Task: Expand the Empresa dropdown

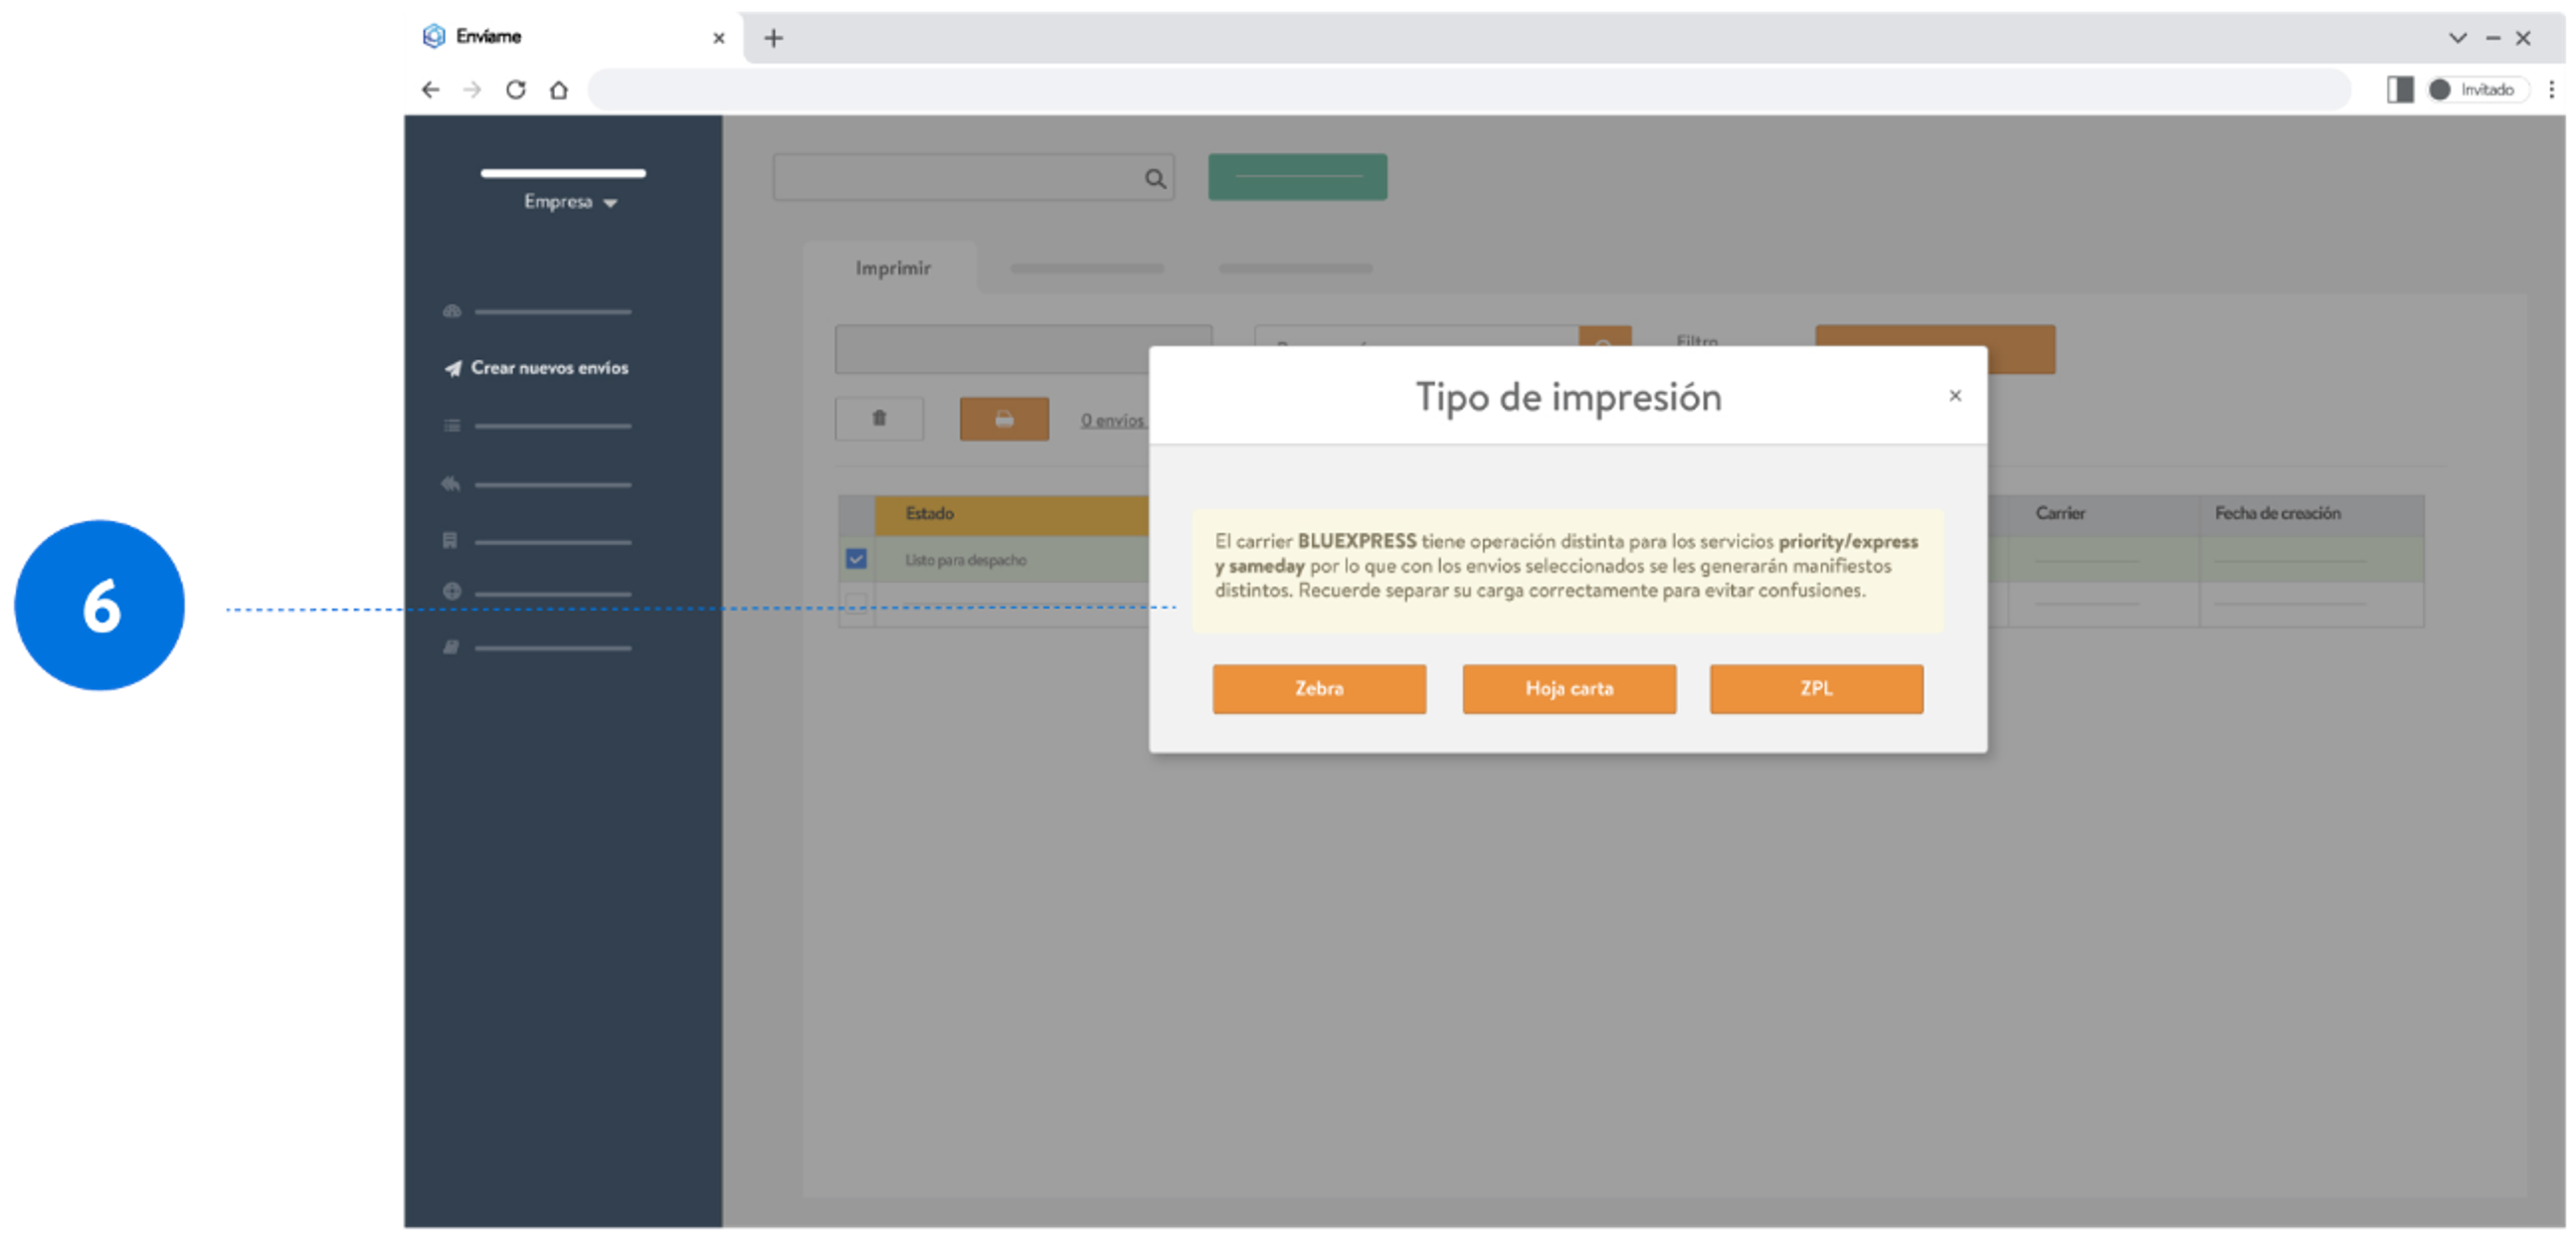Action: (x=570, y=202)
